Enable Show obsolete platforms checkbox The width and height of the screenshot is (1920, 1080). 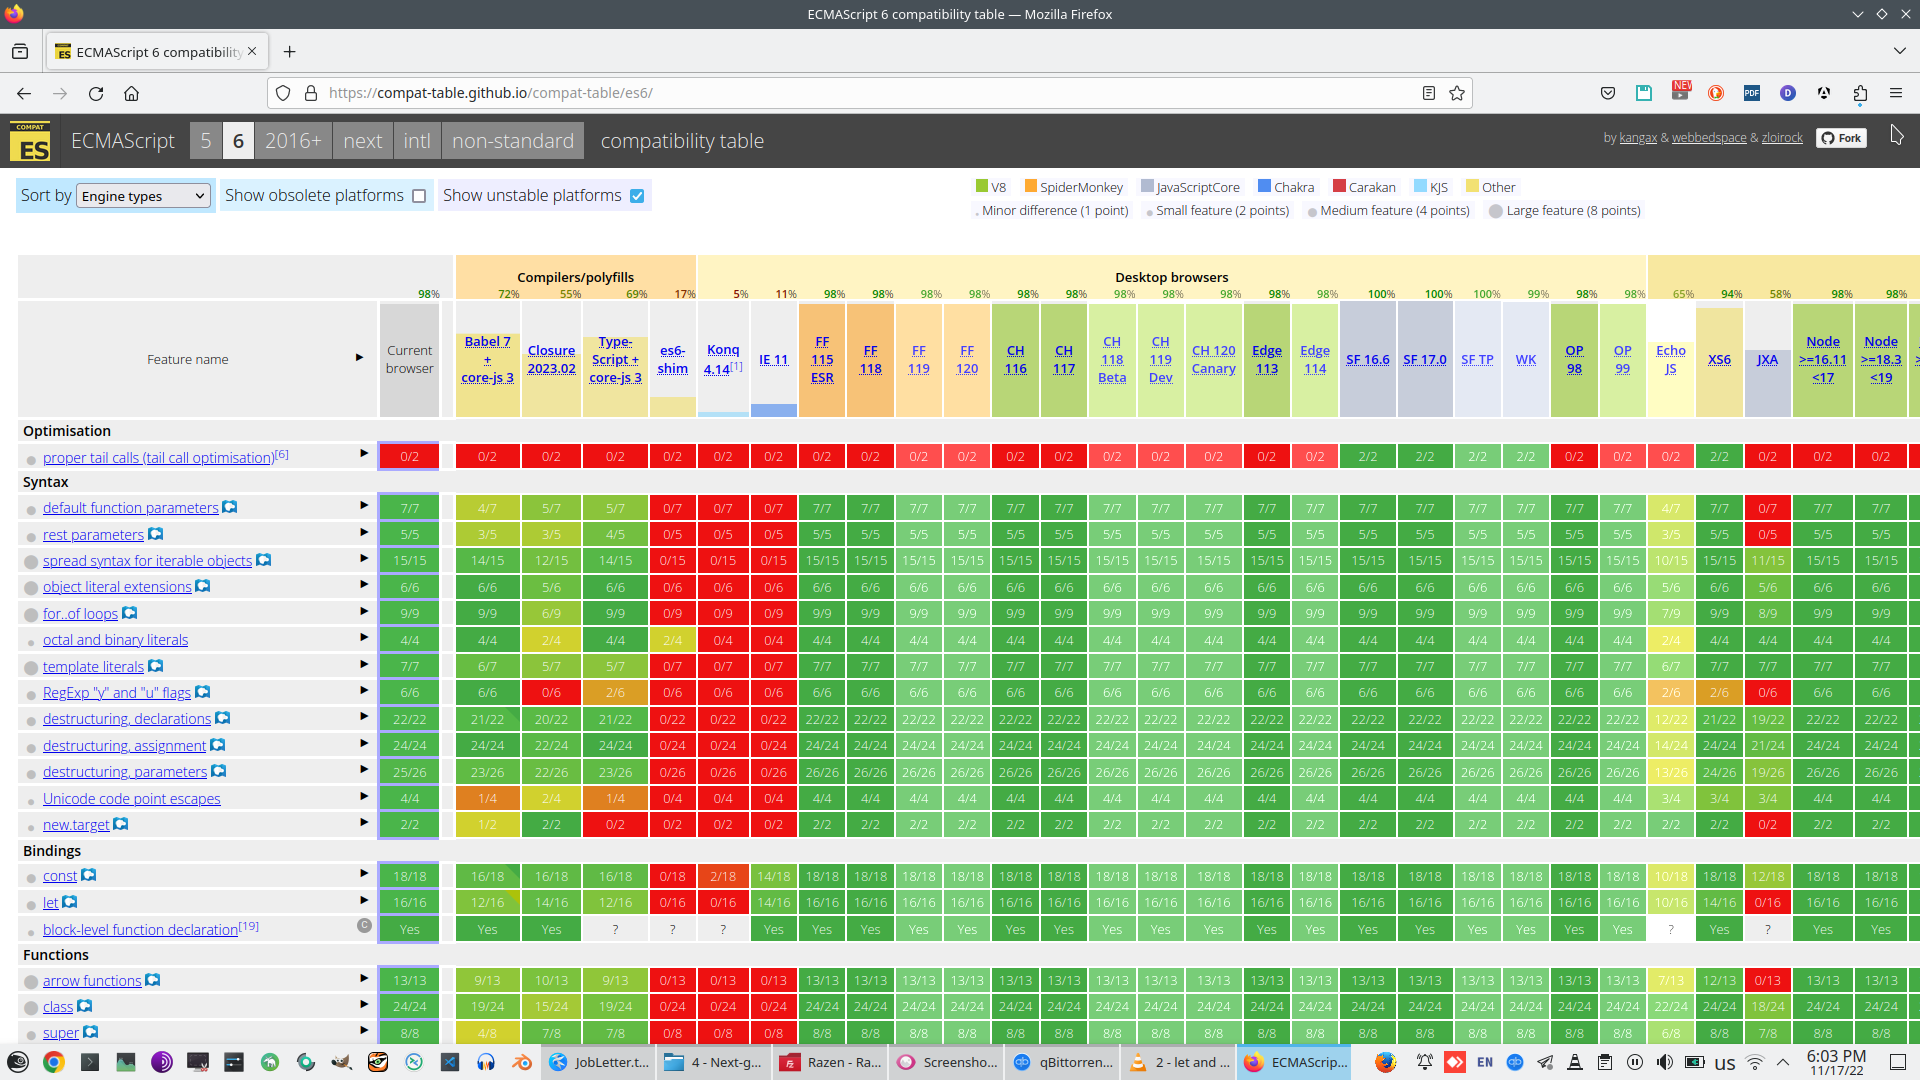[419, 196]
